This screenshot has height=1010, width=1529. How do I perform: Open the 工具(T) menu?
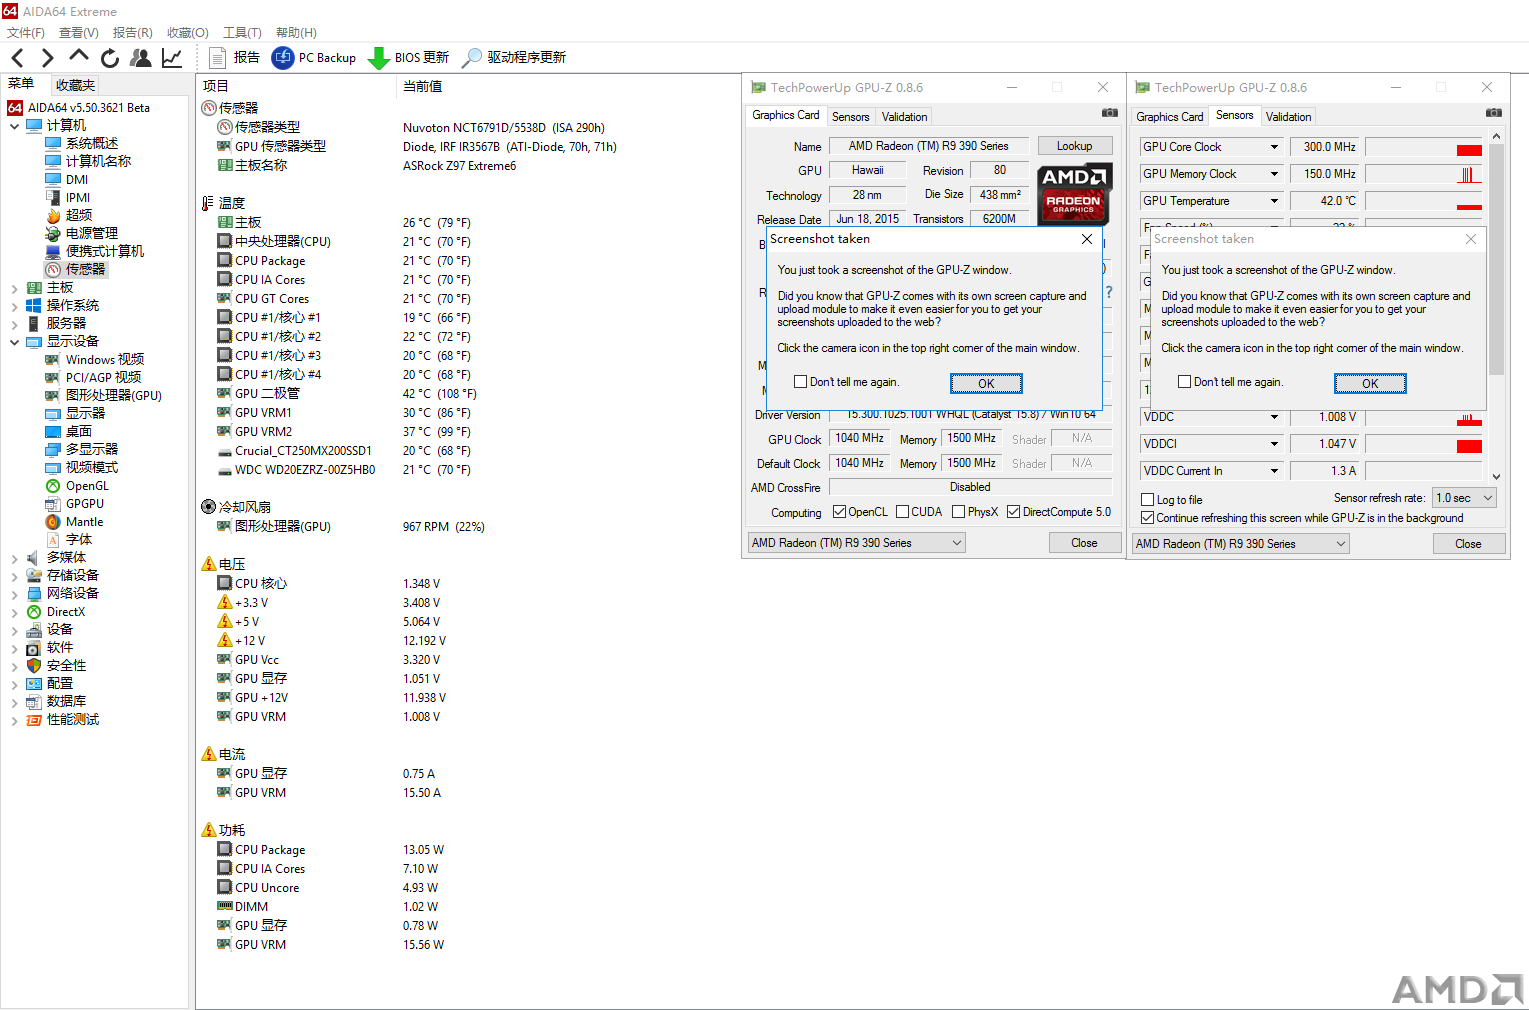click(x=242, y=33)
